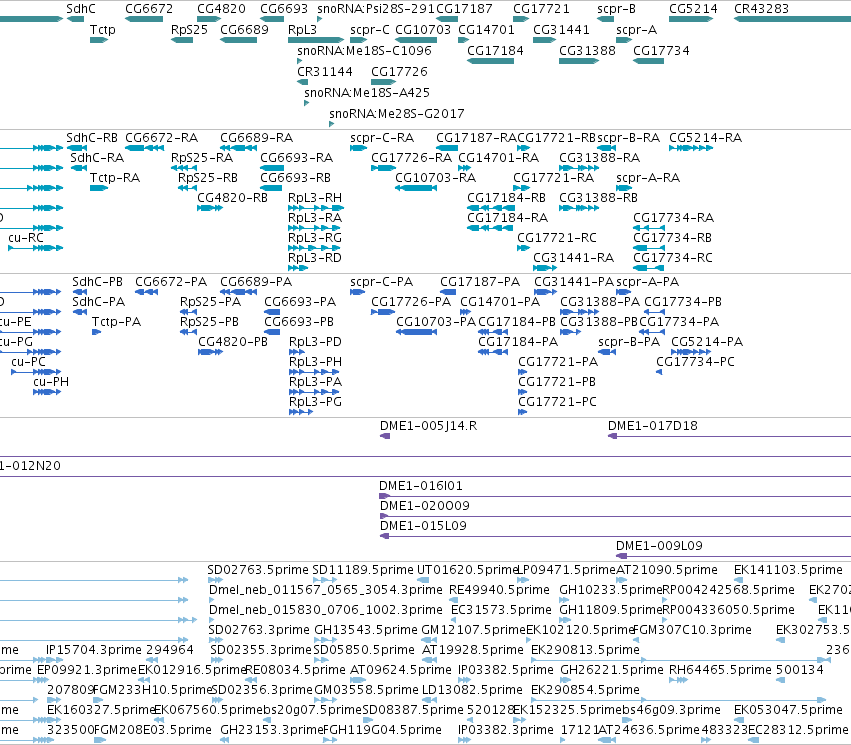Click polypeptide scpr-B-PA
This screenshot has width=851, height=745.
coord(629,342)
